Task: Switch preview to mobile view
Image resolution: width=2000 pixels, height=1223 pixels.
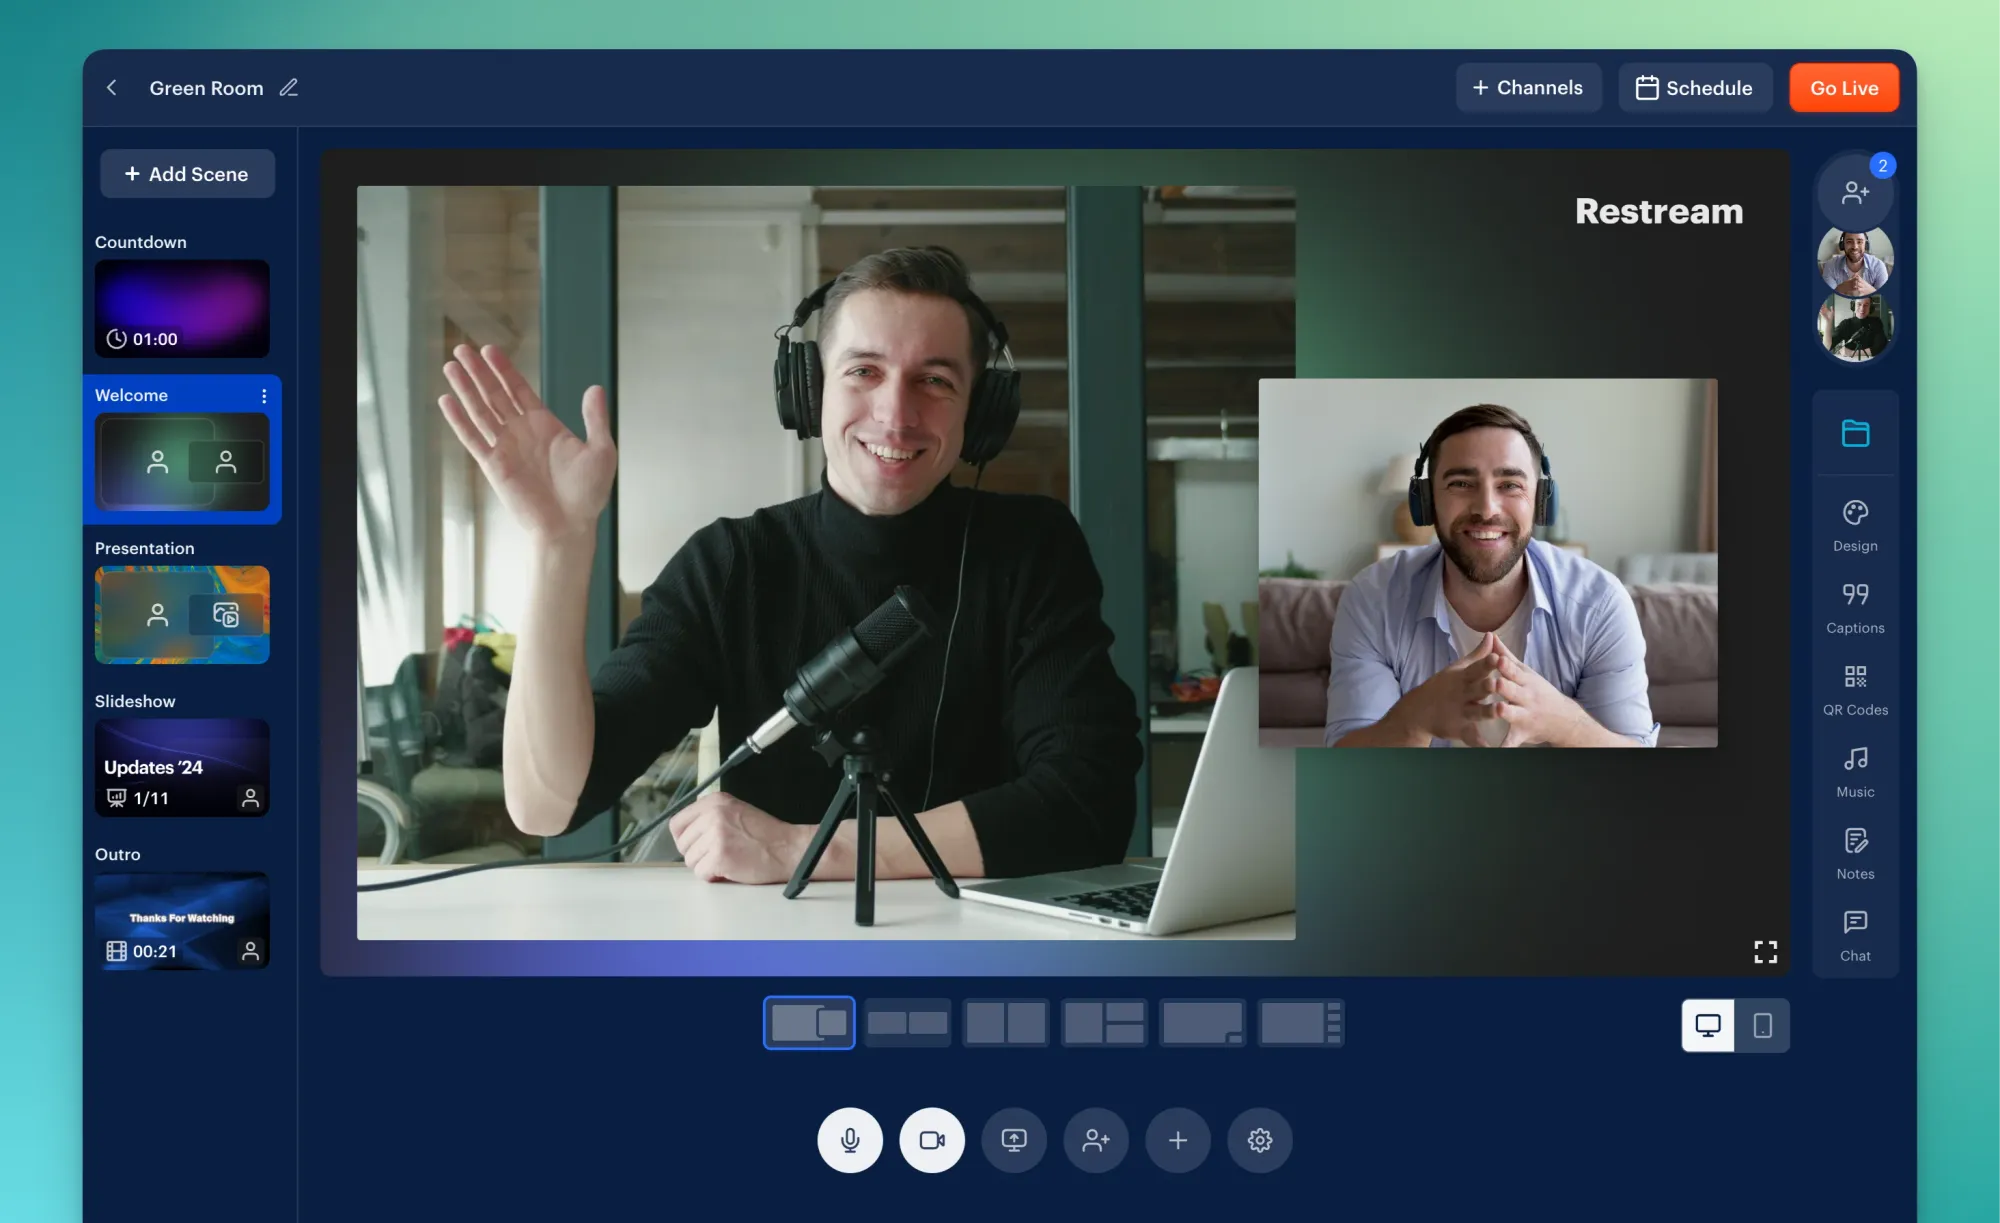Action: (x=1762, y=1024)
